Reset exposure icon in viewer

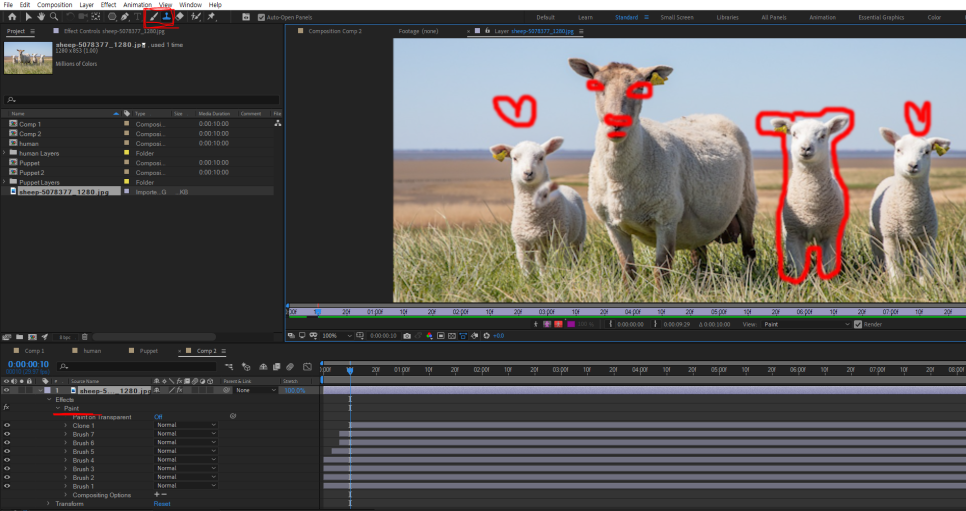point(487,336)
